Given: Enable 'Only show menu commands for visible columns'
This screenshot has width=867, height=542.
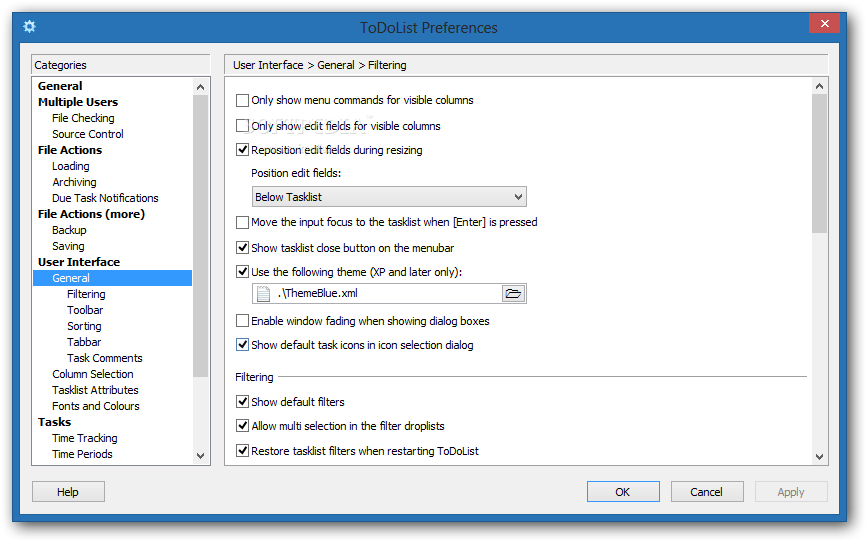Looking at the screenshot, I should pyautogui.click(x=242, y=100).
